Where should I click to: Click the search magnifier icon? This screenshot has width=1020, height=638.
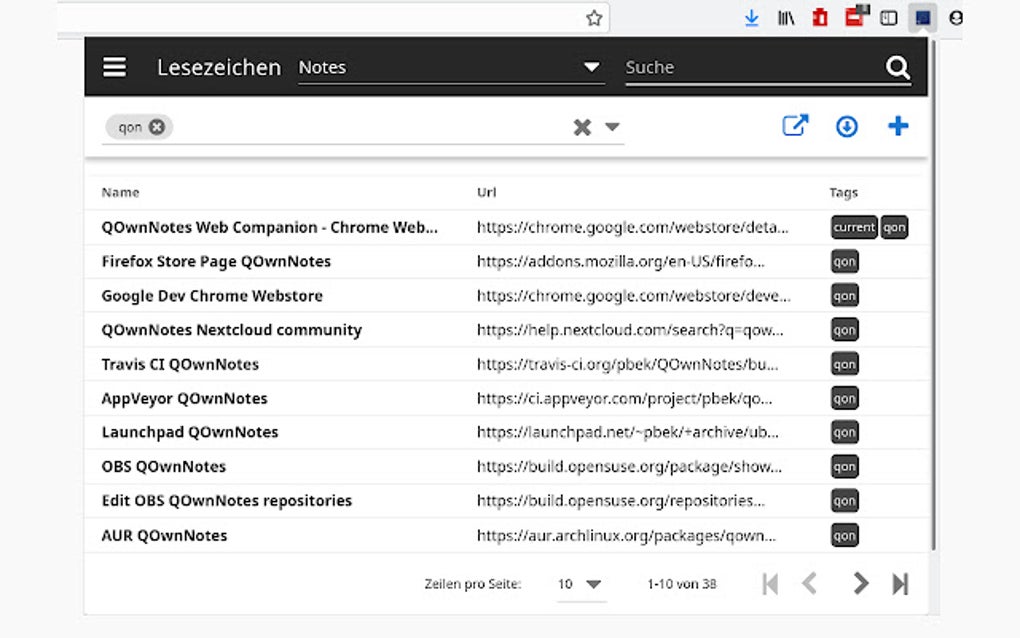pyautogui.click(x=897, y=67)
